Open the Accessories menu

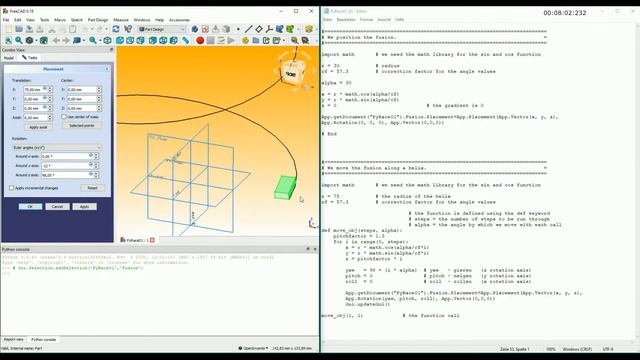point(179,20)
